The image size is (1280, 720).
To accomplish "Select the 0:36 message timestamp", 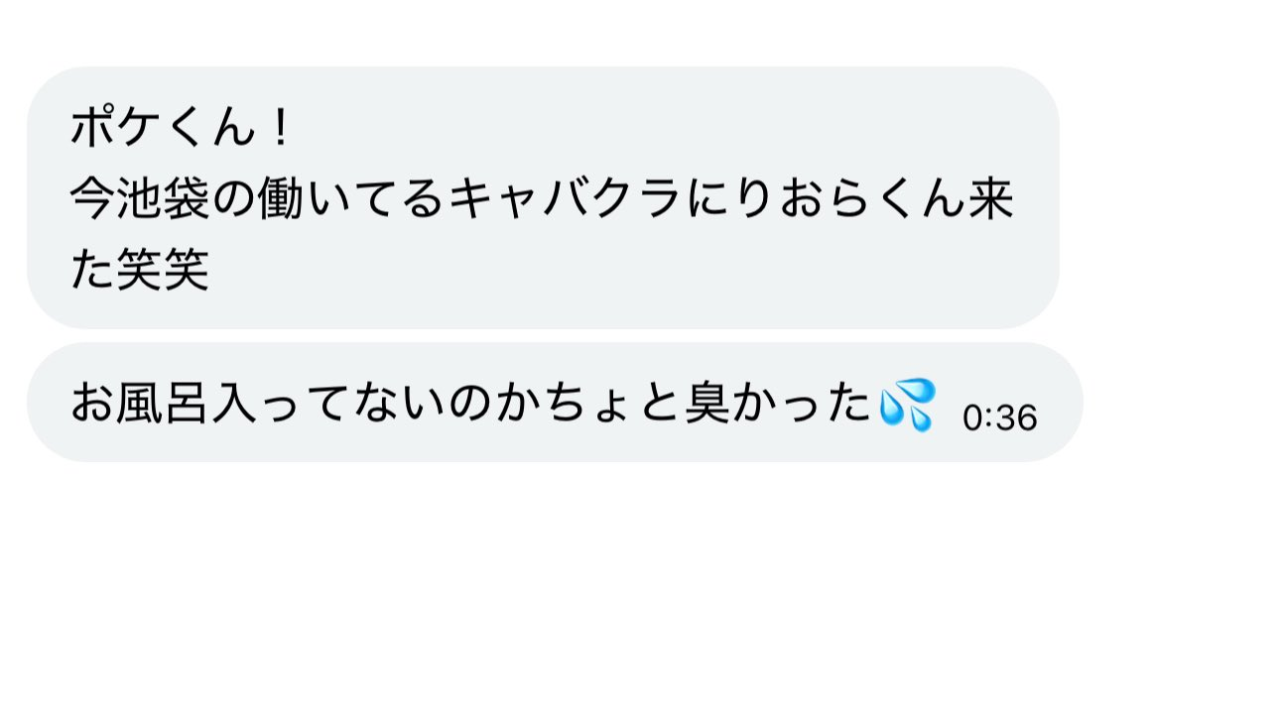I will coord(999,418).
